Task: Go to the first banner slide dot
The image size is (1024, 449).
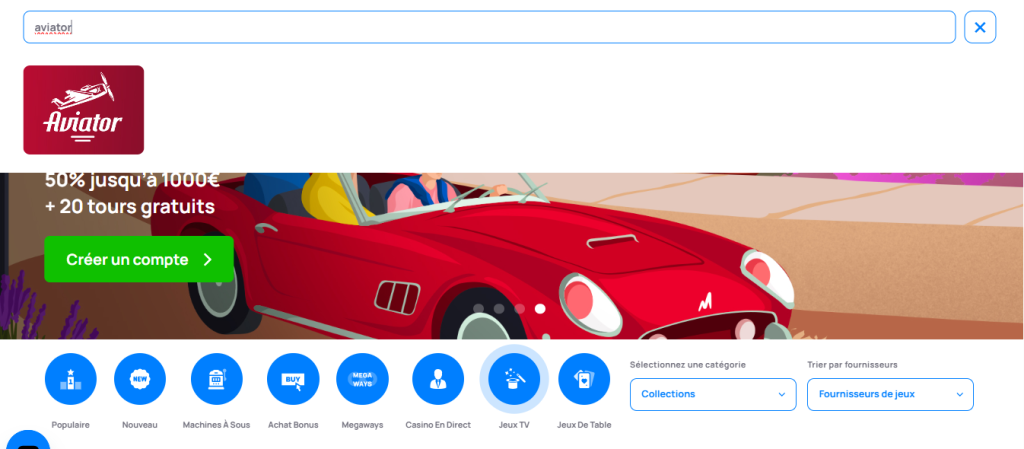Action: click(x=479, y=309)
